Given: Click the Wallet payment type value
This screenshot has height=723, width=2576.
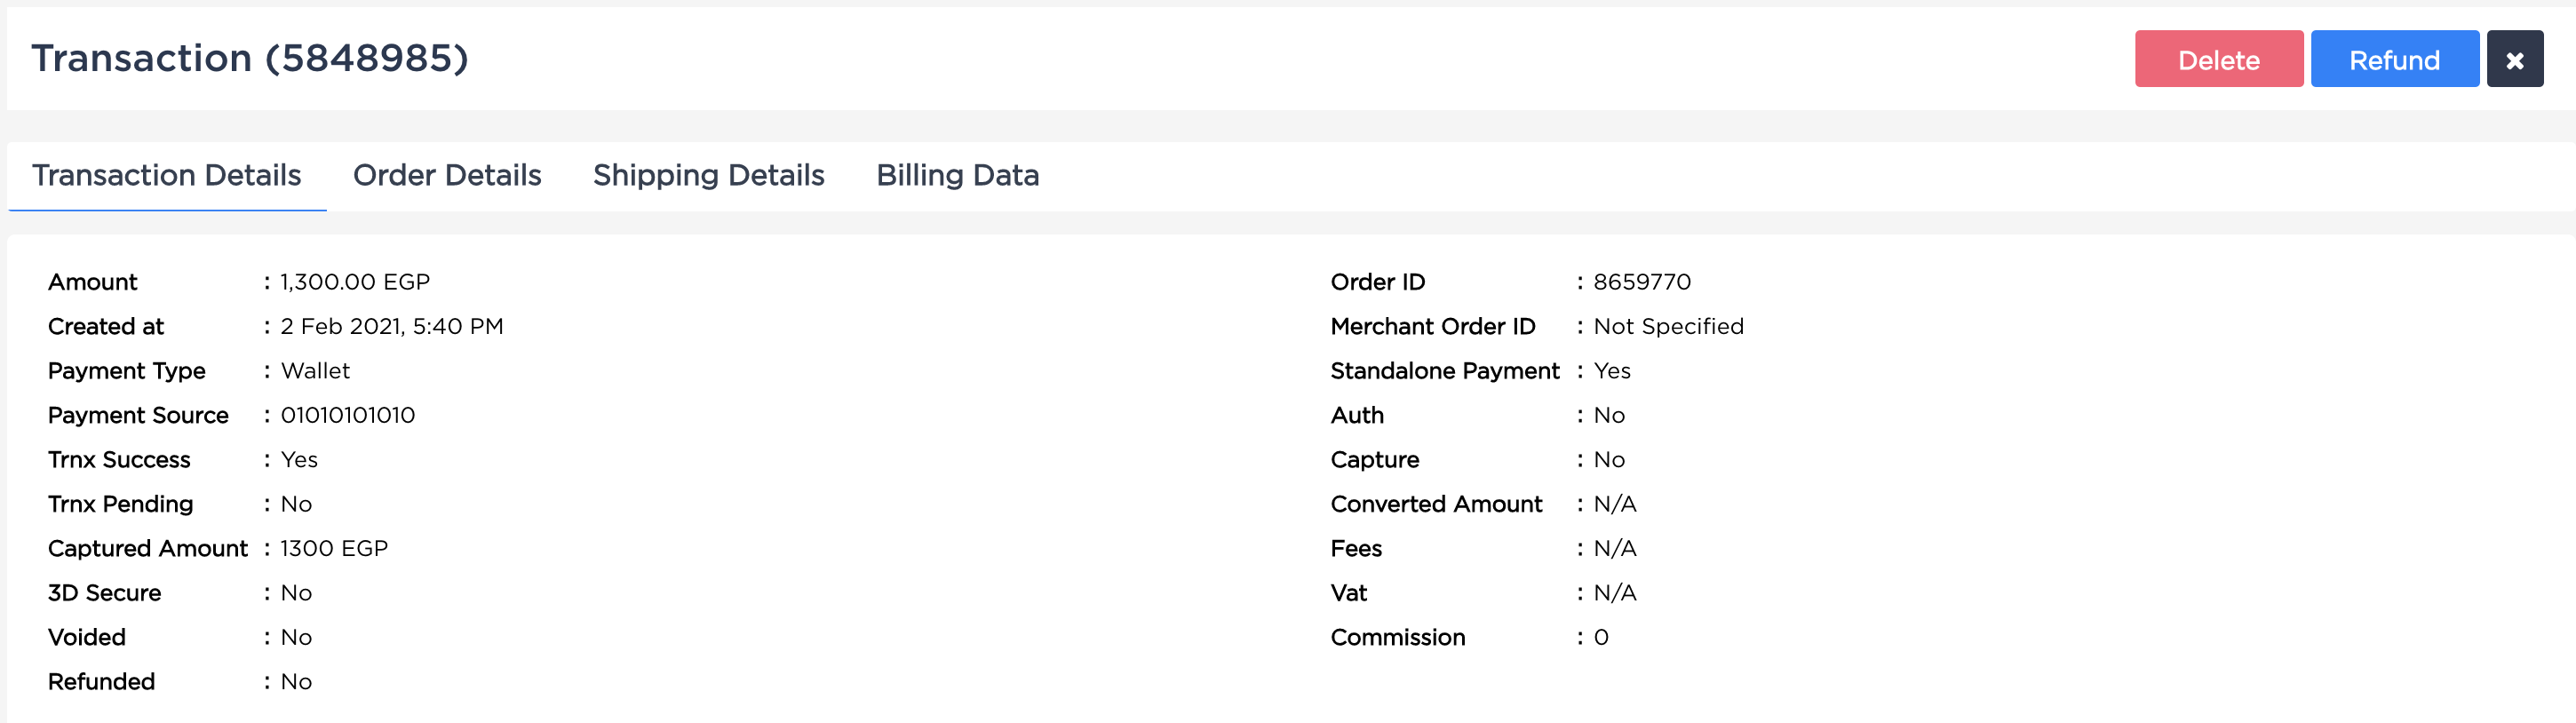Looking at the screenshot, I should pos(315,371).
